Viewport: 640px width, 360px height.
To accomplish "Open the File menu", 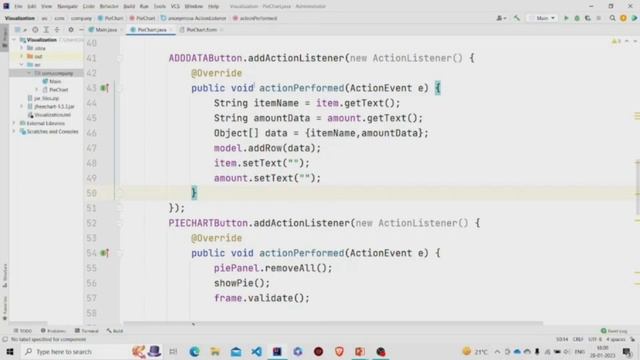I will (x=19, y=6).
